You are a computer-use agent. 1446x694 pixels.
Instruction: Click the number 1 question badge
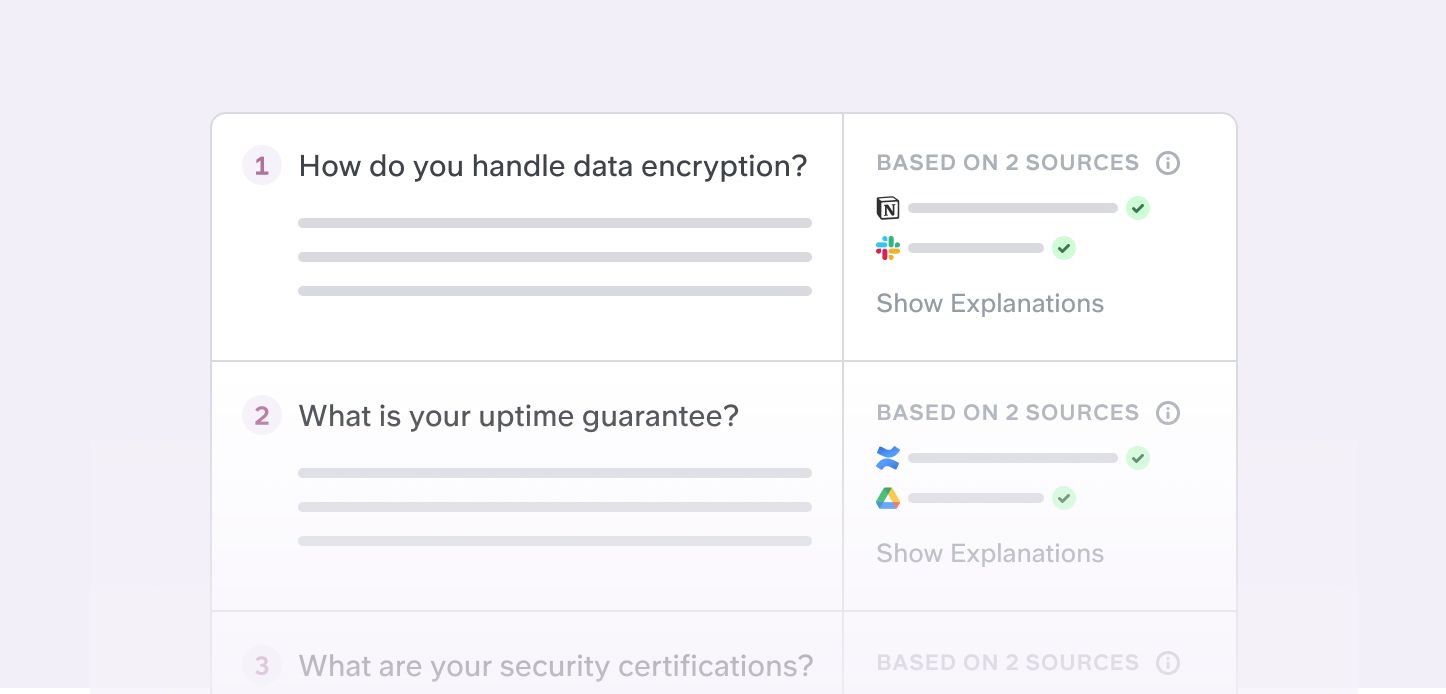coord(262,166)
